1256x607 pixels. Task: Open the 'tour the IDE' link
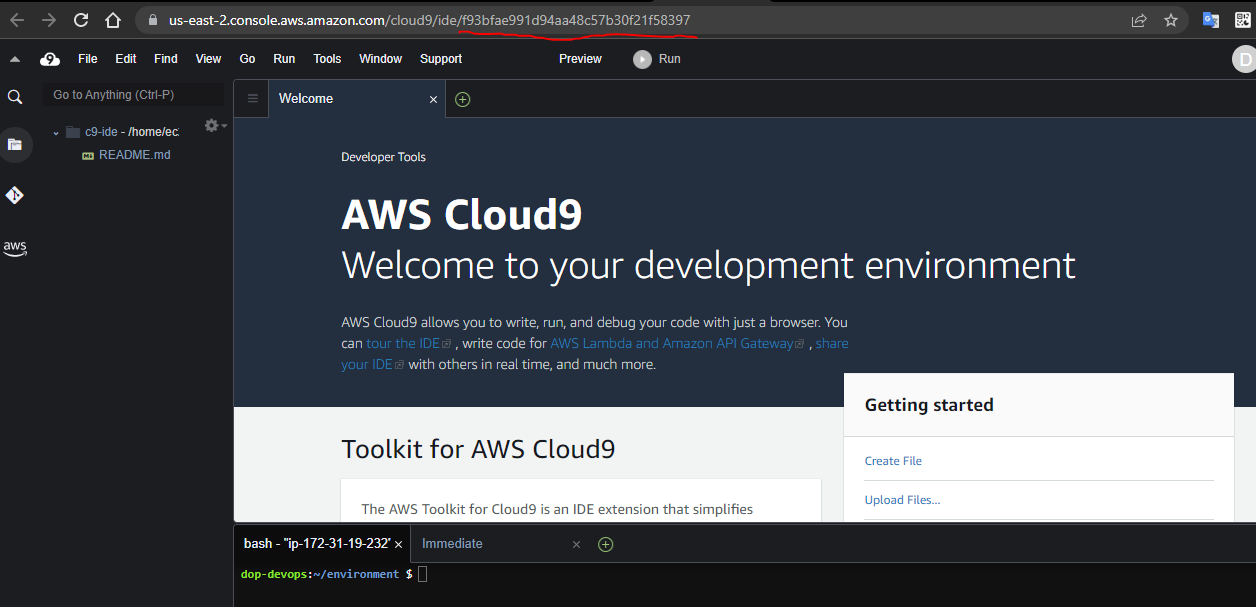tap(402, 343)
